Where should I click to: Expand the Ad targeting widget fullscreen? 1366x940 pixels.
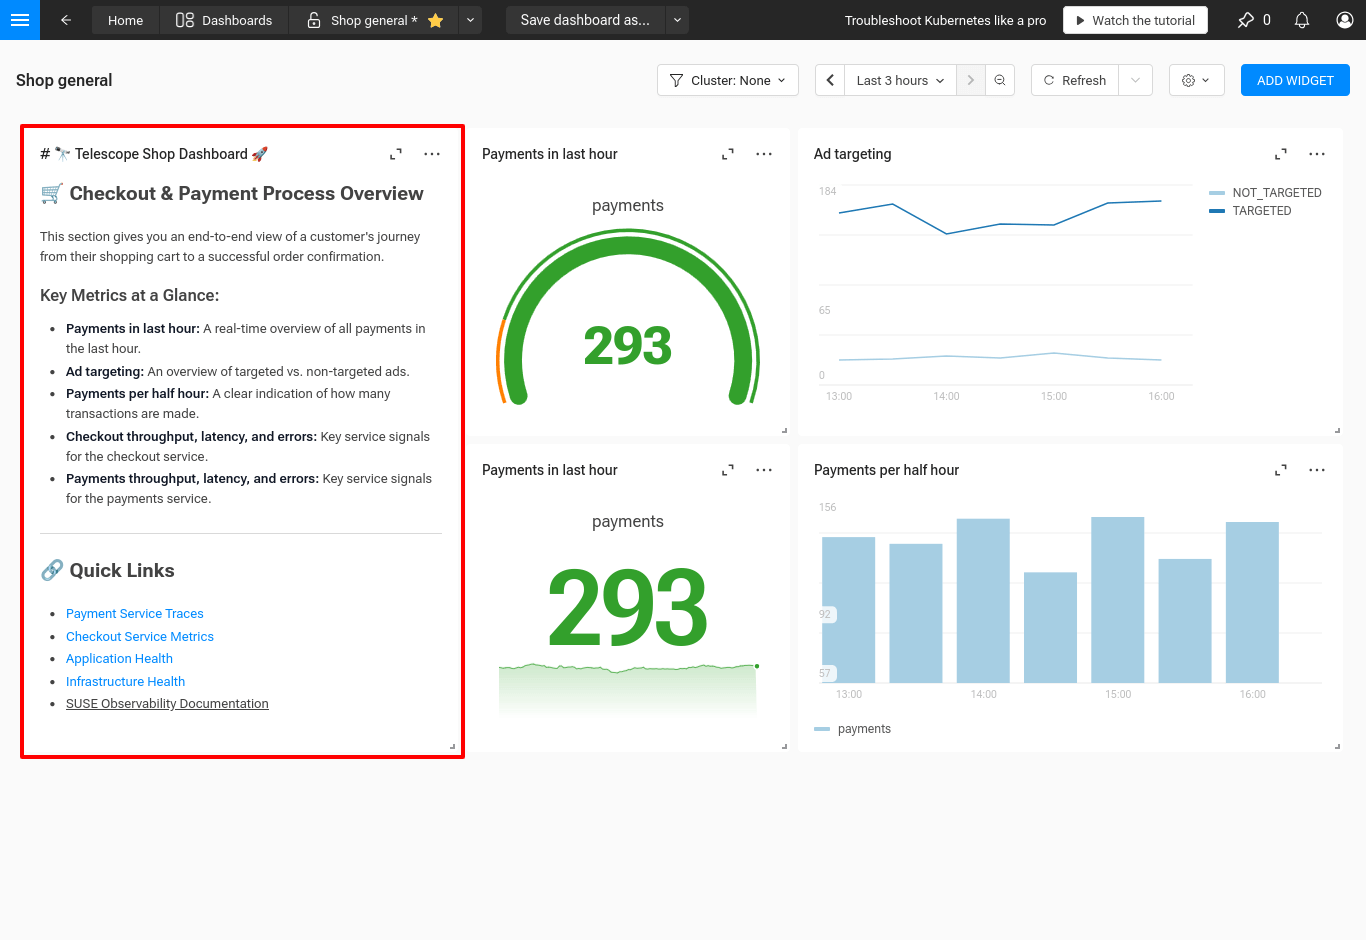1280,154
